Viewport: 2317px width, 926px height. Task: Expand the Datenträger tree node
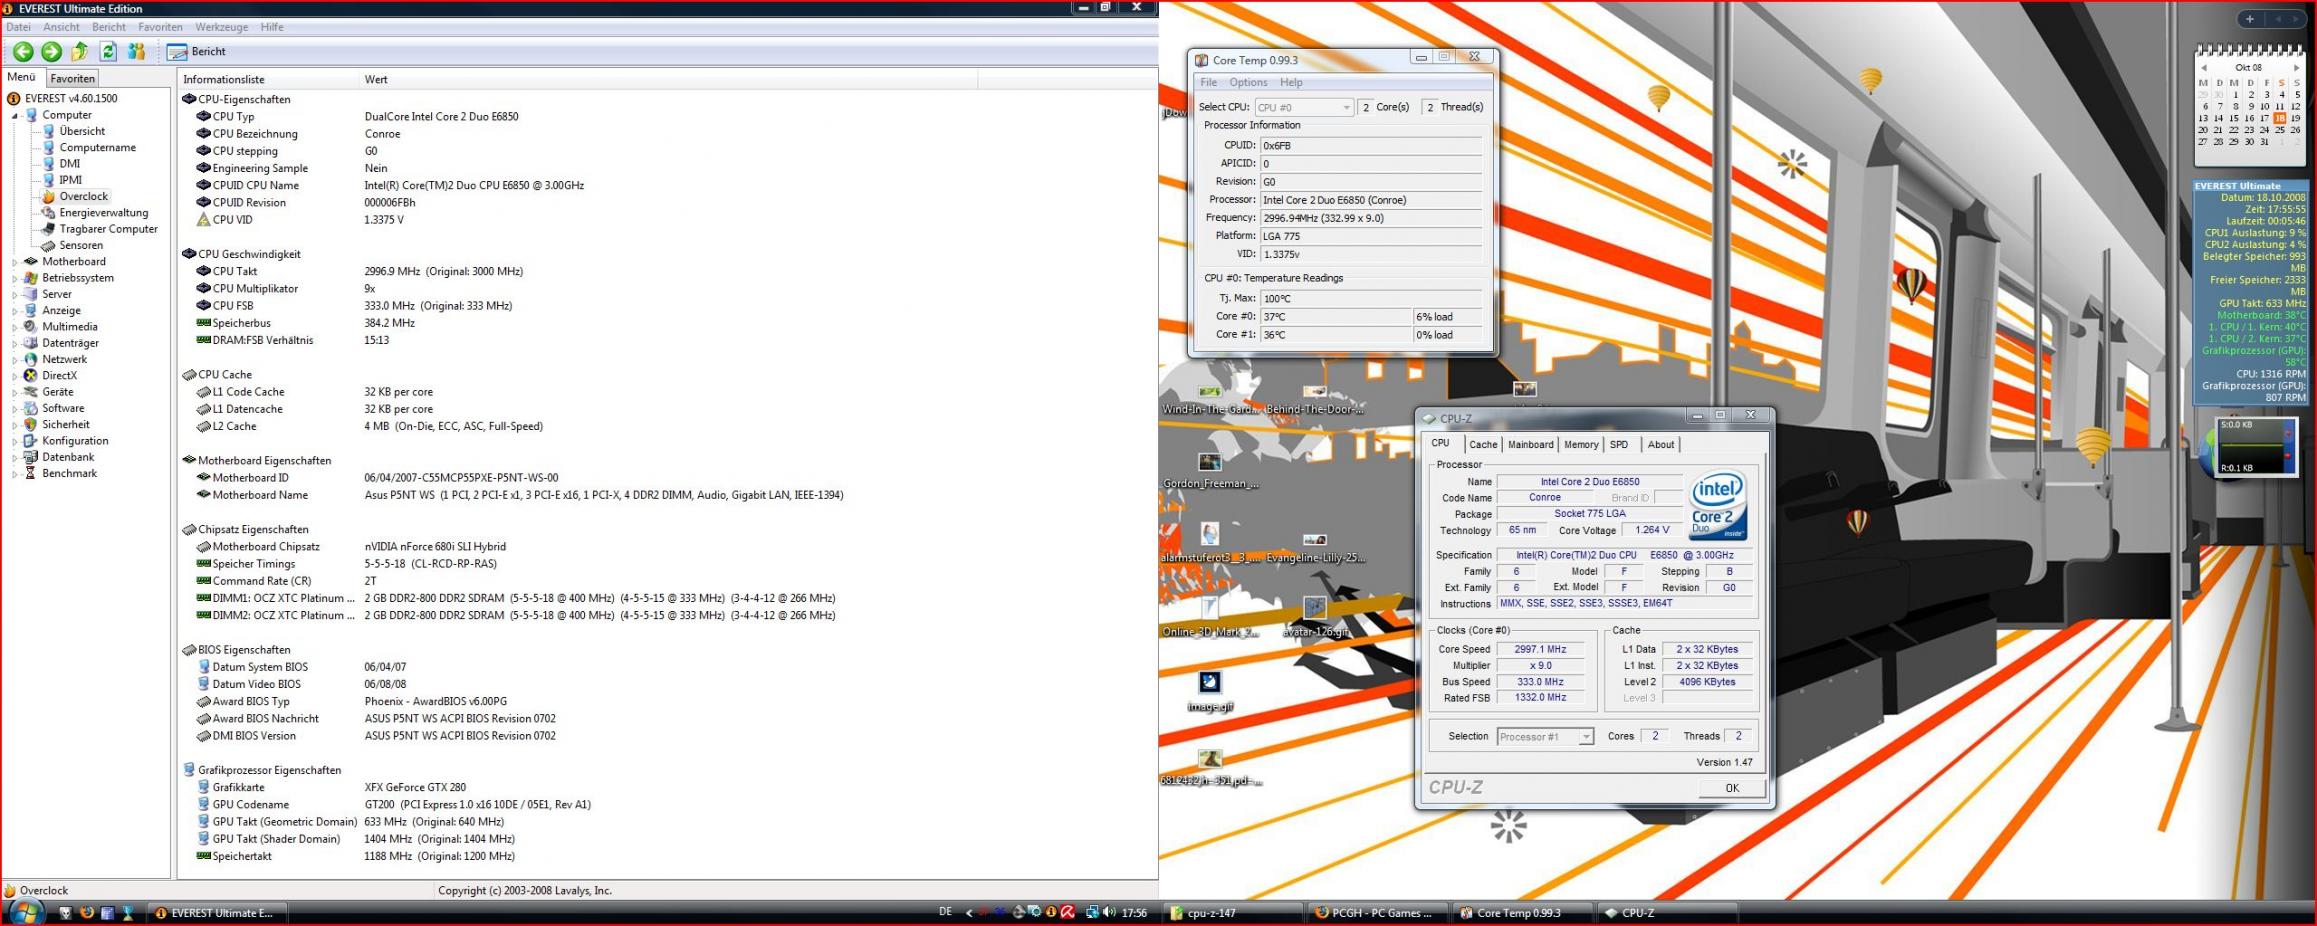tap(15, 343)
